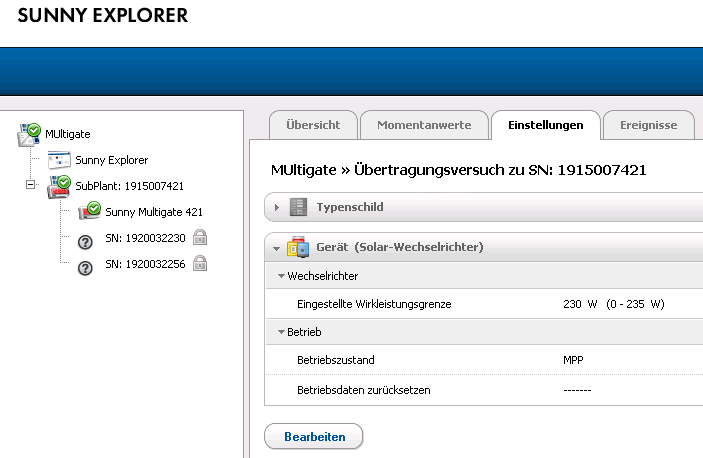Click the MUltigate plant icon in tree
The width and height of the screenshot is (703, 458).
(29, 135)
